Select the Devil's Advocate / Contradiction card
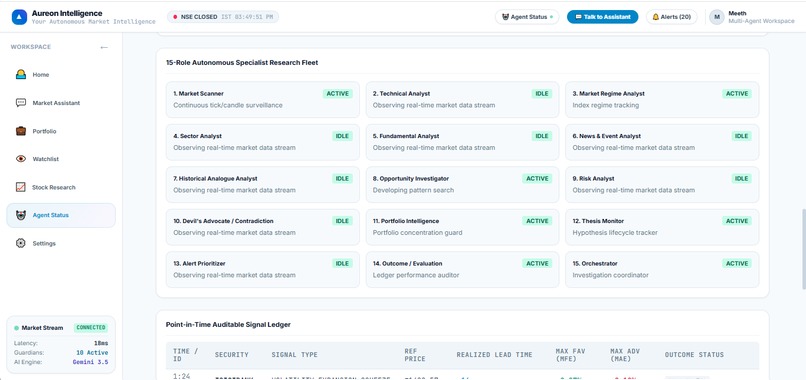The width and height of the screenshot is (806, 380). click(263, 227)
